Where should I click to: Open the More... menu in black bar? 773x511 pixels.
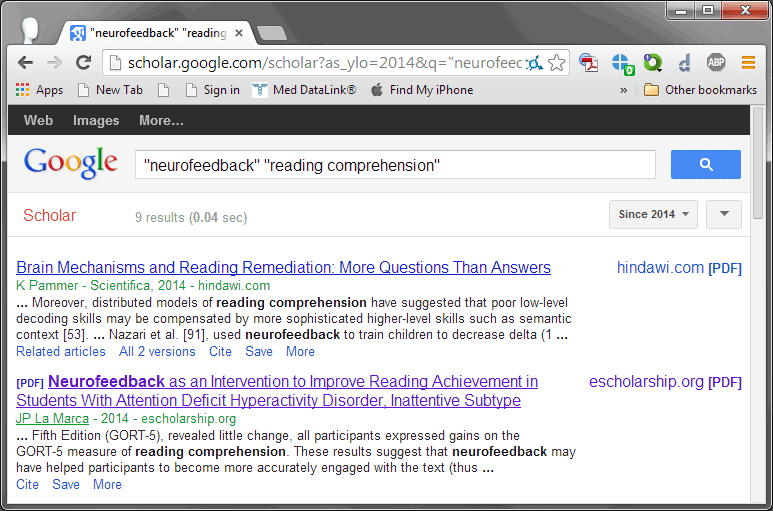pos(161,120)
